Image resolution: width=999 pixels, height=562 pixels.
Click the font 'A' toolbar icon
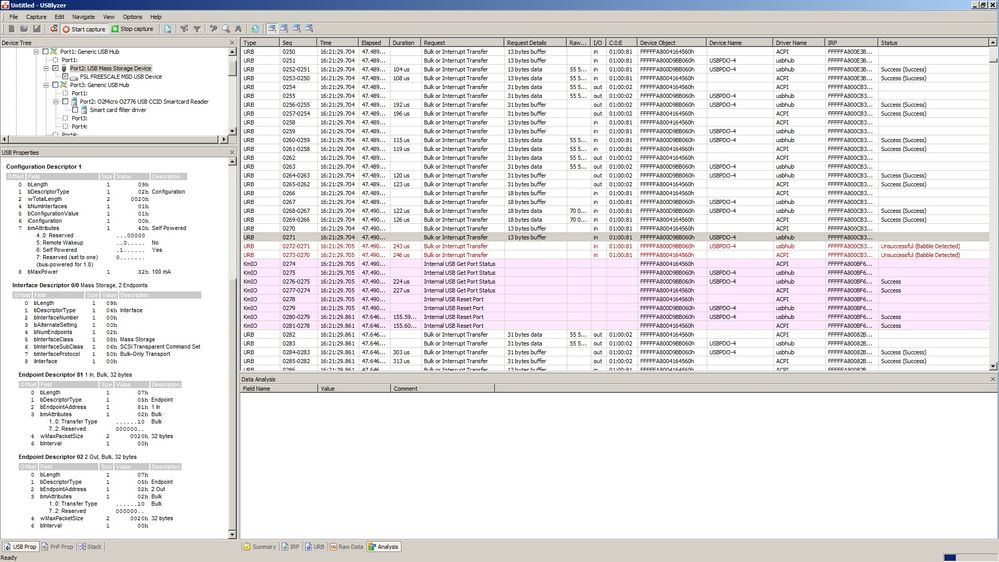238,29
